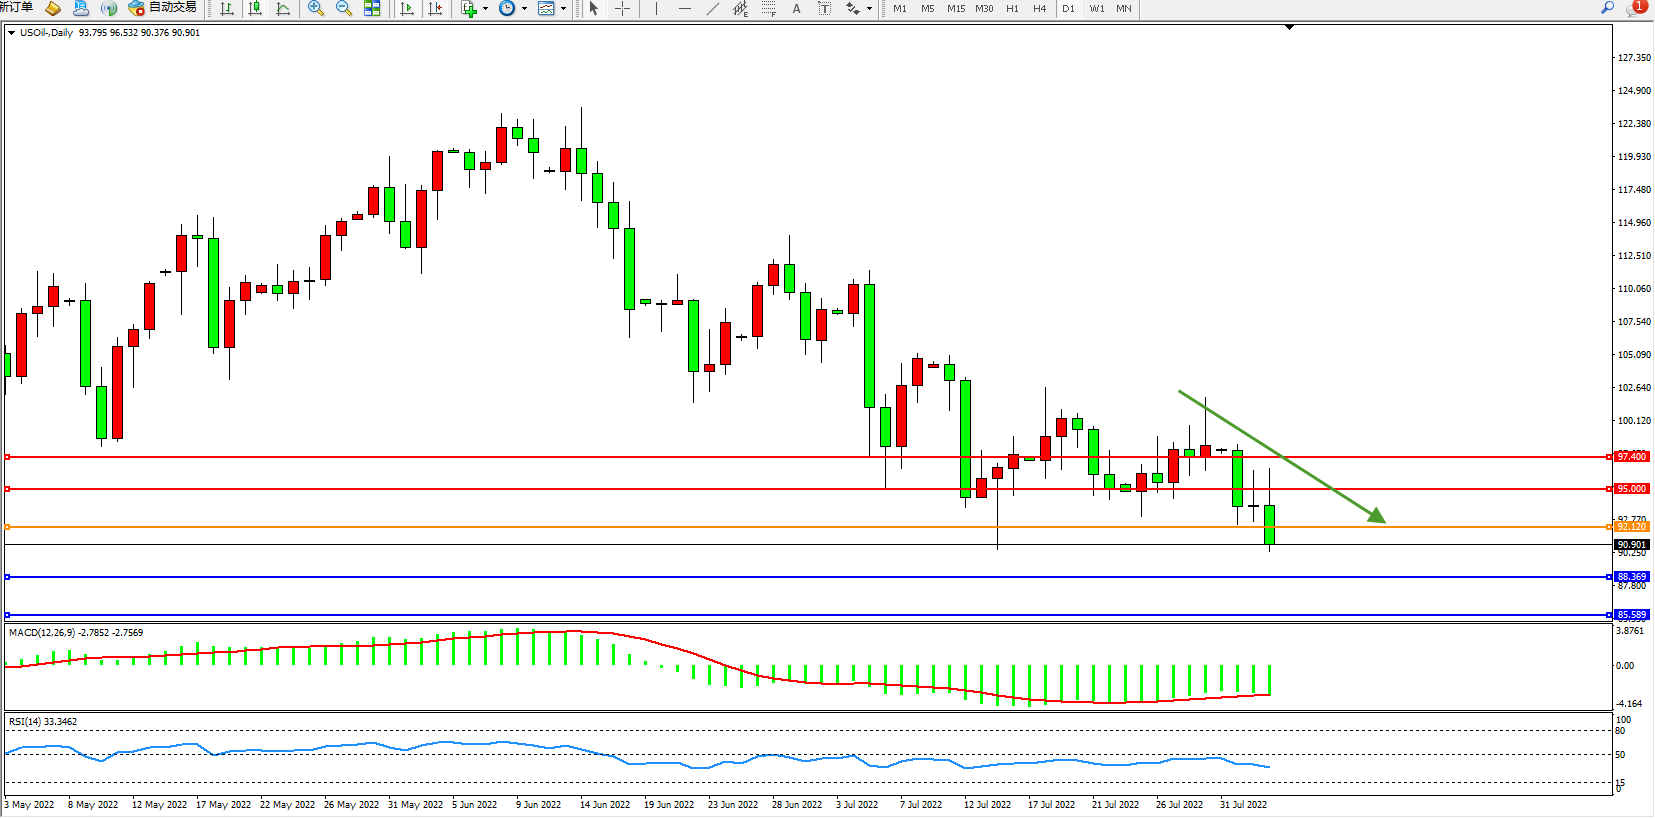Switch to the H4 timeframe
Viewport: 1655px width, 818px height.
pyautogui.click(x=1040, y=9)
